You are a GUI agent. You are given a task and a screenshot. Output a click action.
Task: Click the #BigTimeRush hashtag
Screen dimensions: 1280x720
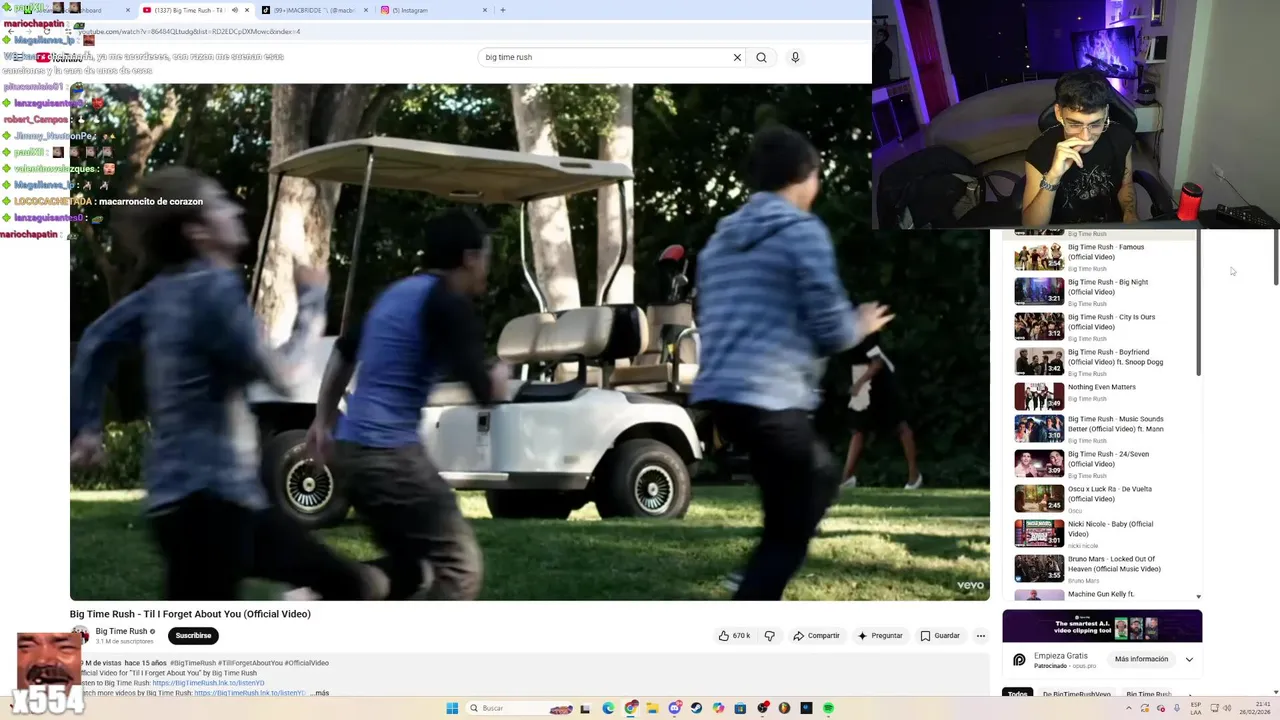pyautogui.click(x=193, y=663)
